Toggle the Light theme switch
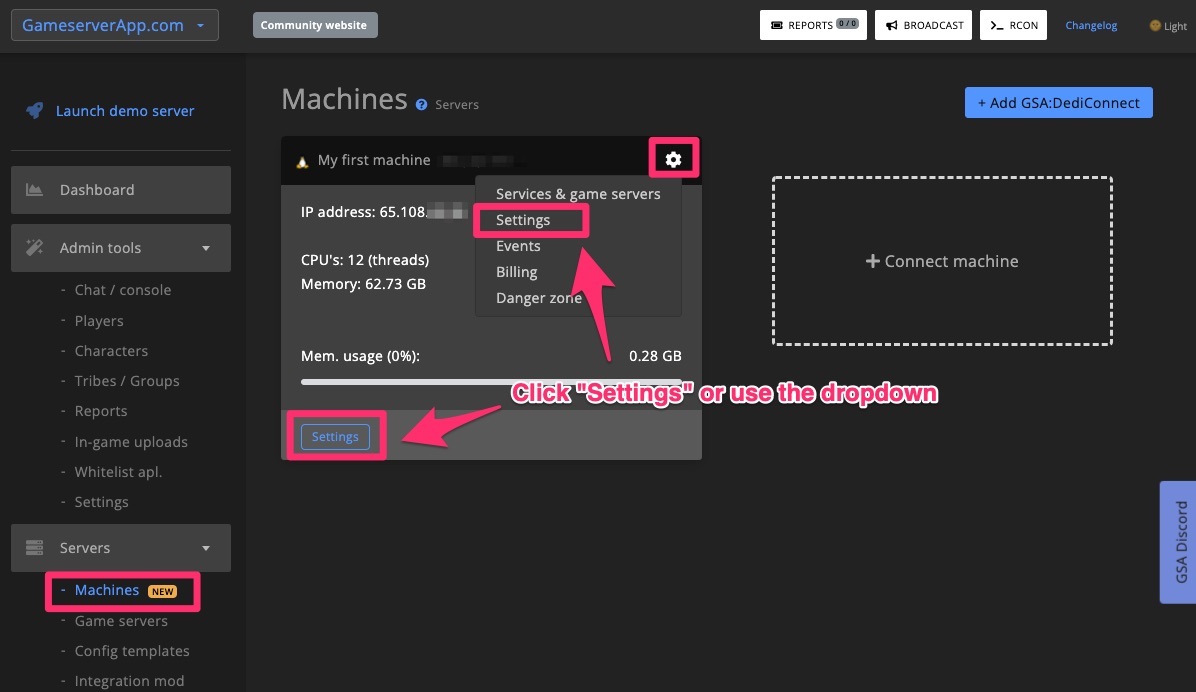The height and width of the screenshot is (692, 1196). pos(1168,25)
